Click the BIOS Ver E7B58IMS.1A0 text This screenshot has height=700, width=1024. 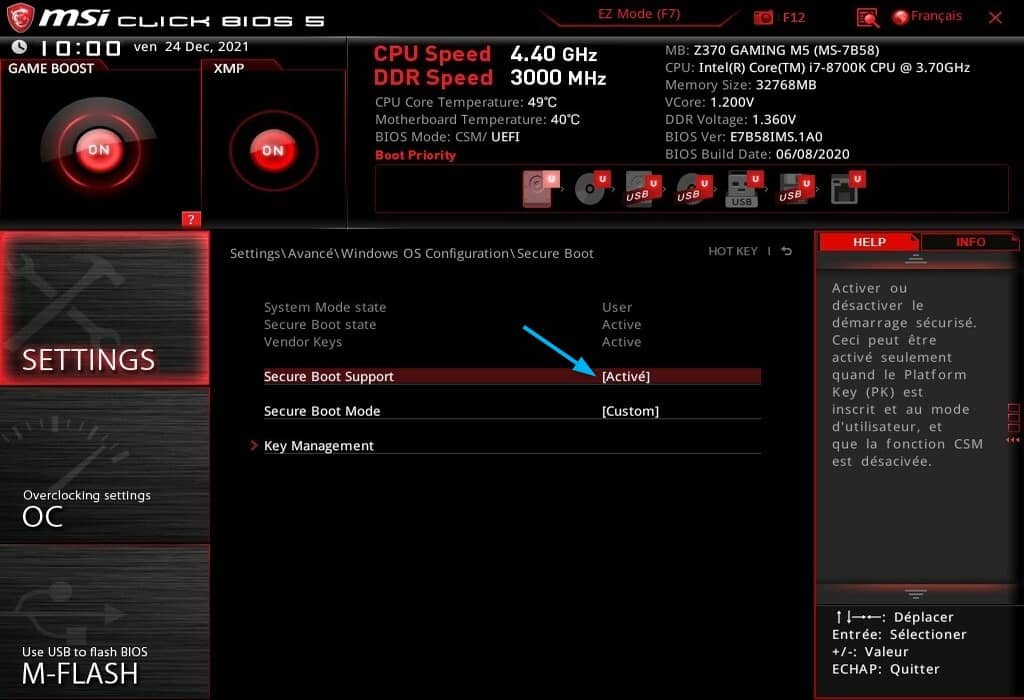tap(743, 137)
